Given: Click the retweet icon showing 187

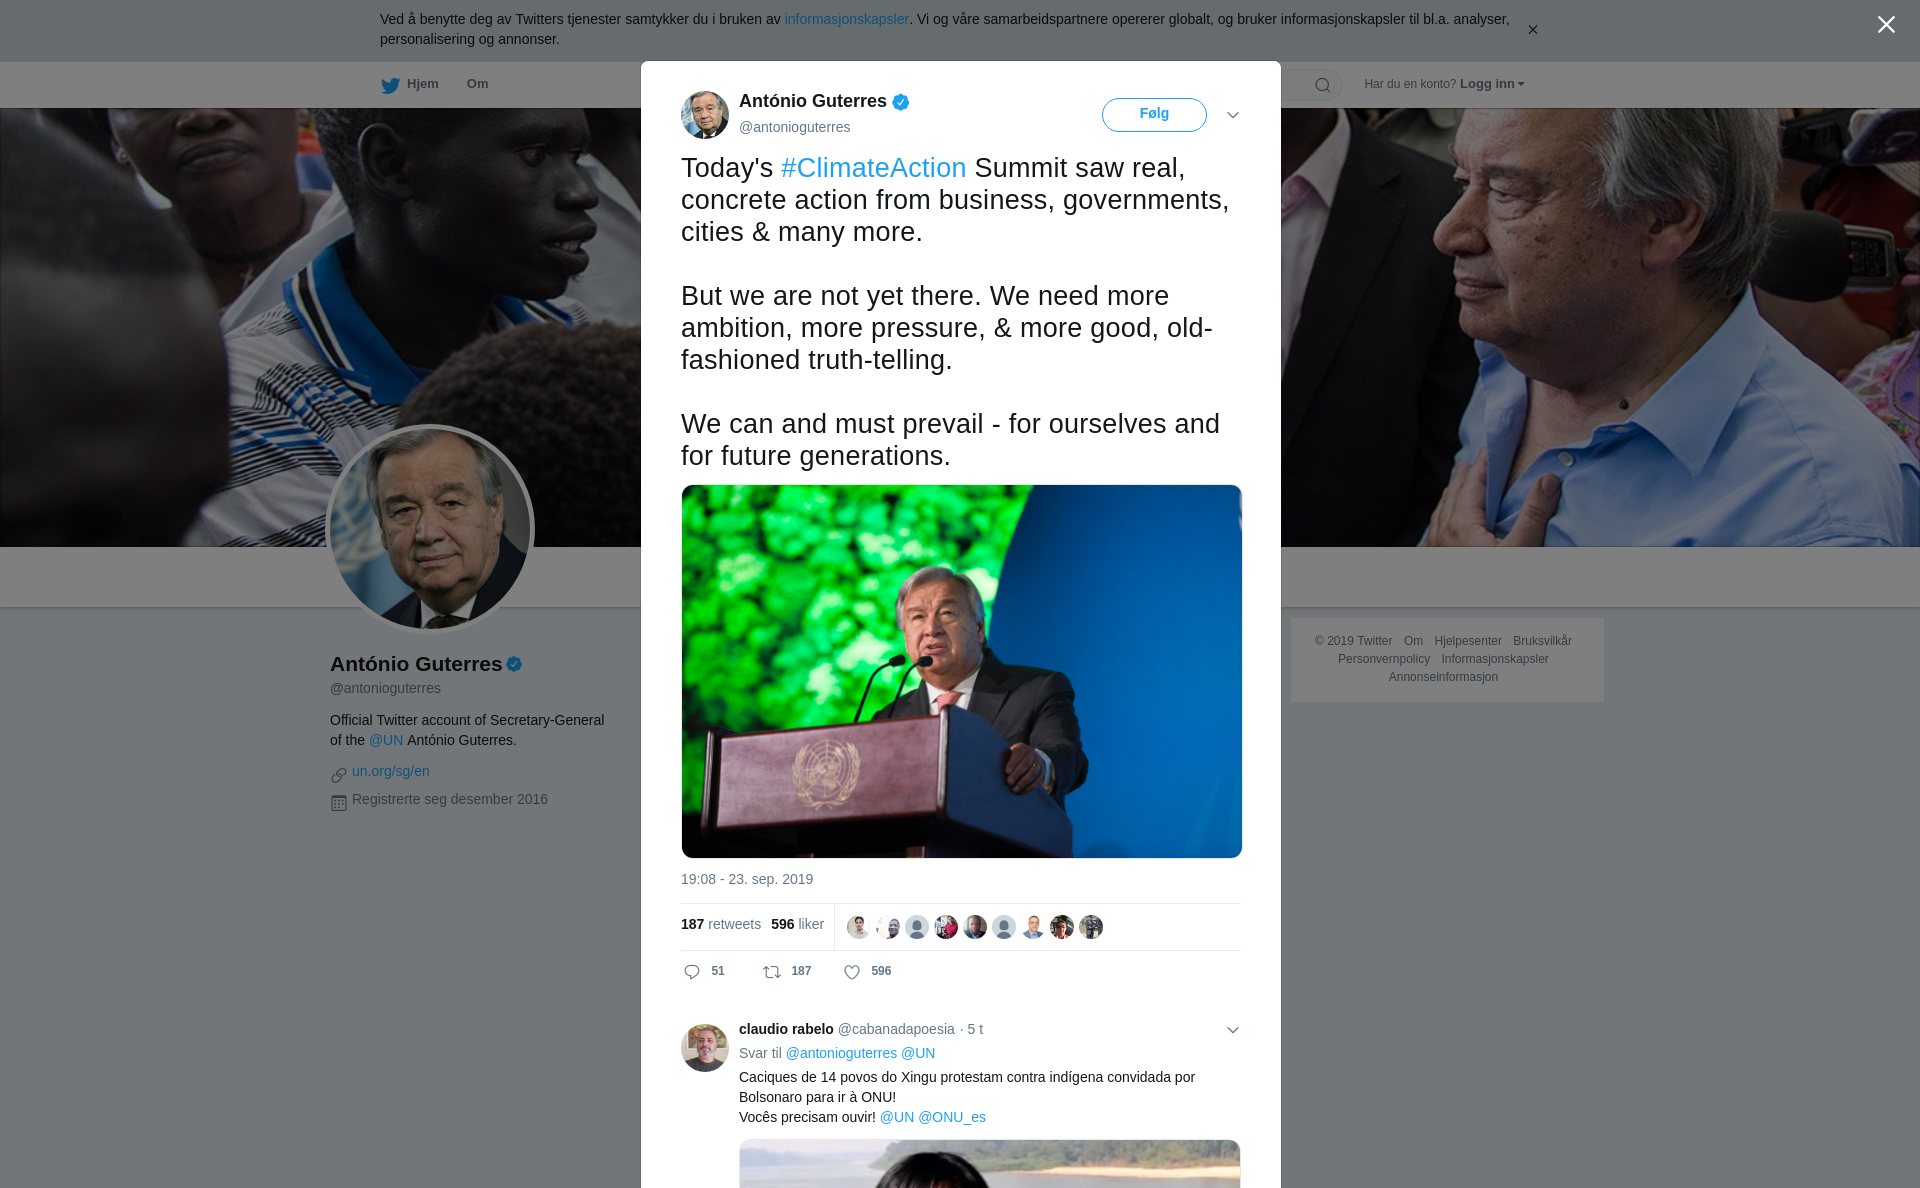Looking at the screenshot, I should 772,972.
